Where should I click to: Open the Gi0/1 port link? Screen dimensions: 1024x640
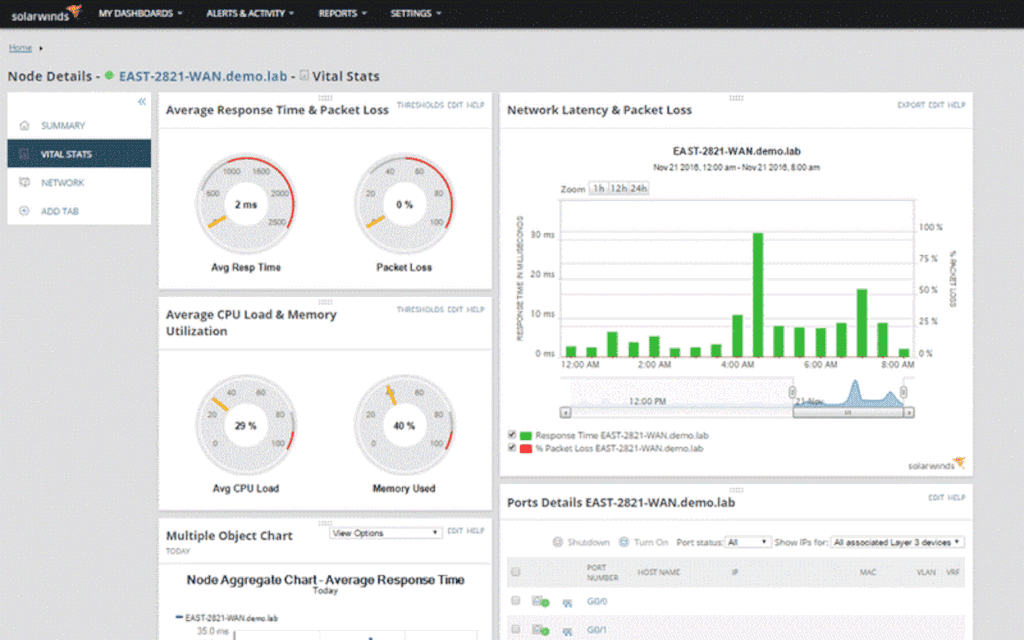(x=596, y=630)
